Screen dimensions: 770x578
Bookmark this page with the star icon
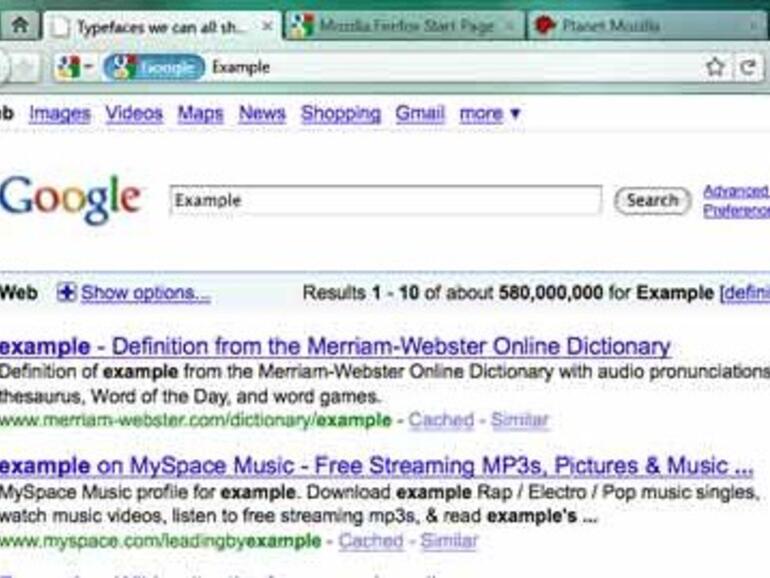(715, 67)
